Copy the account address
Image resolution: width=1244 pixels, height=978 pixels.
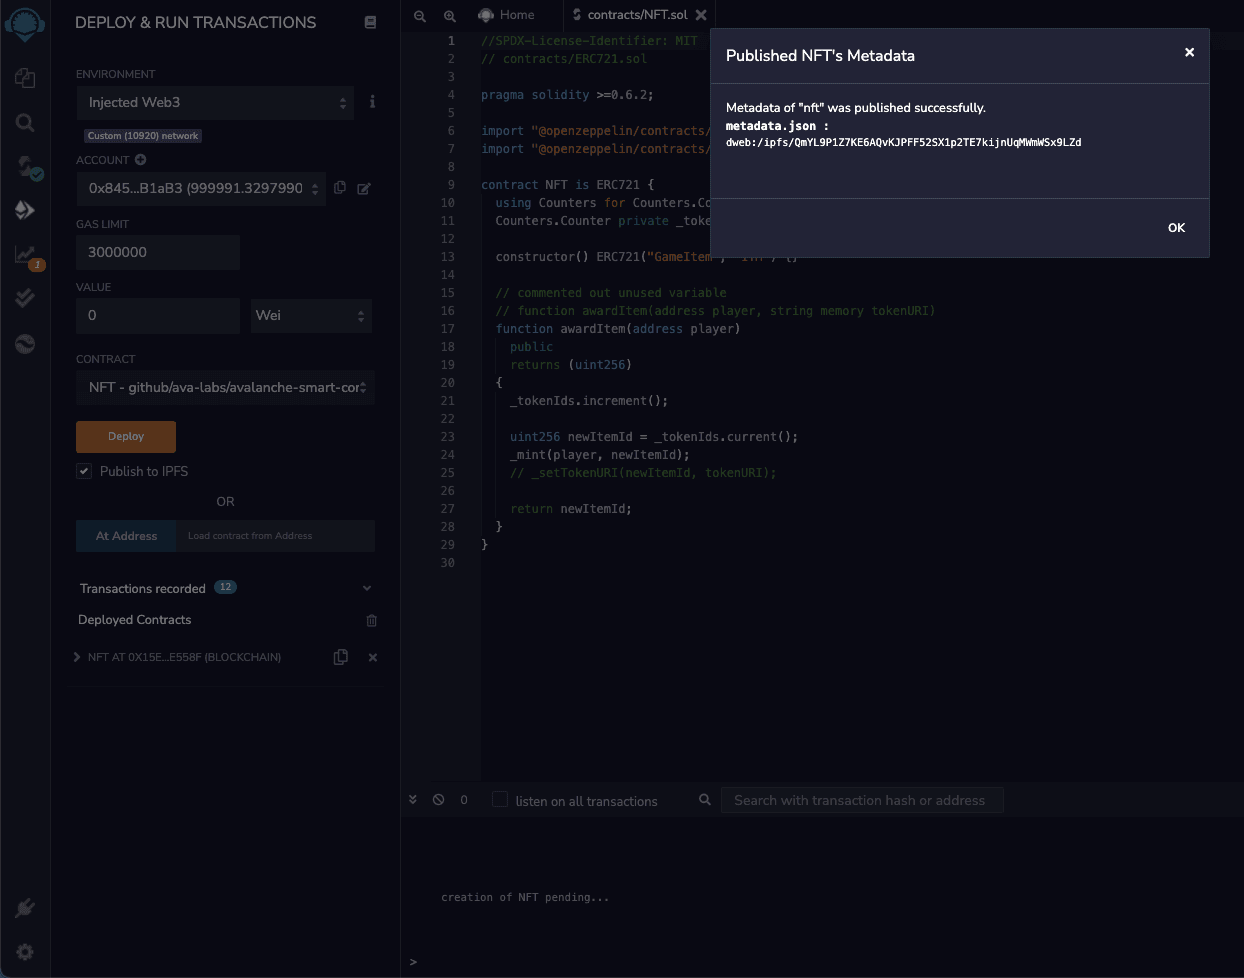pos(340,188)
